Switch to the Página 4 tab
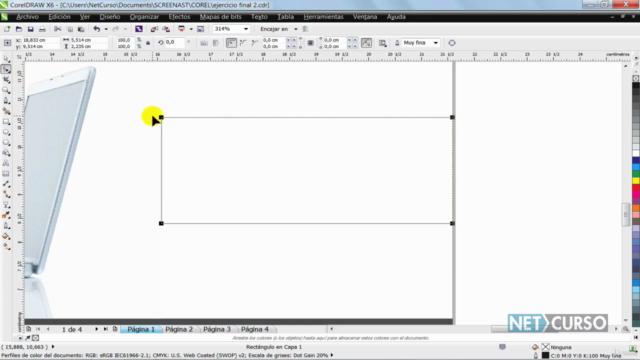This screenshot has height=360, width=640. (255, 329)
